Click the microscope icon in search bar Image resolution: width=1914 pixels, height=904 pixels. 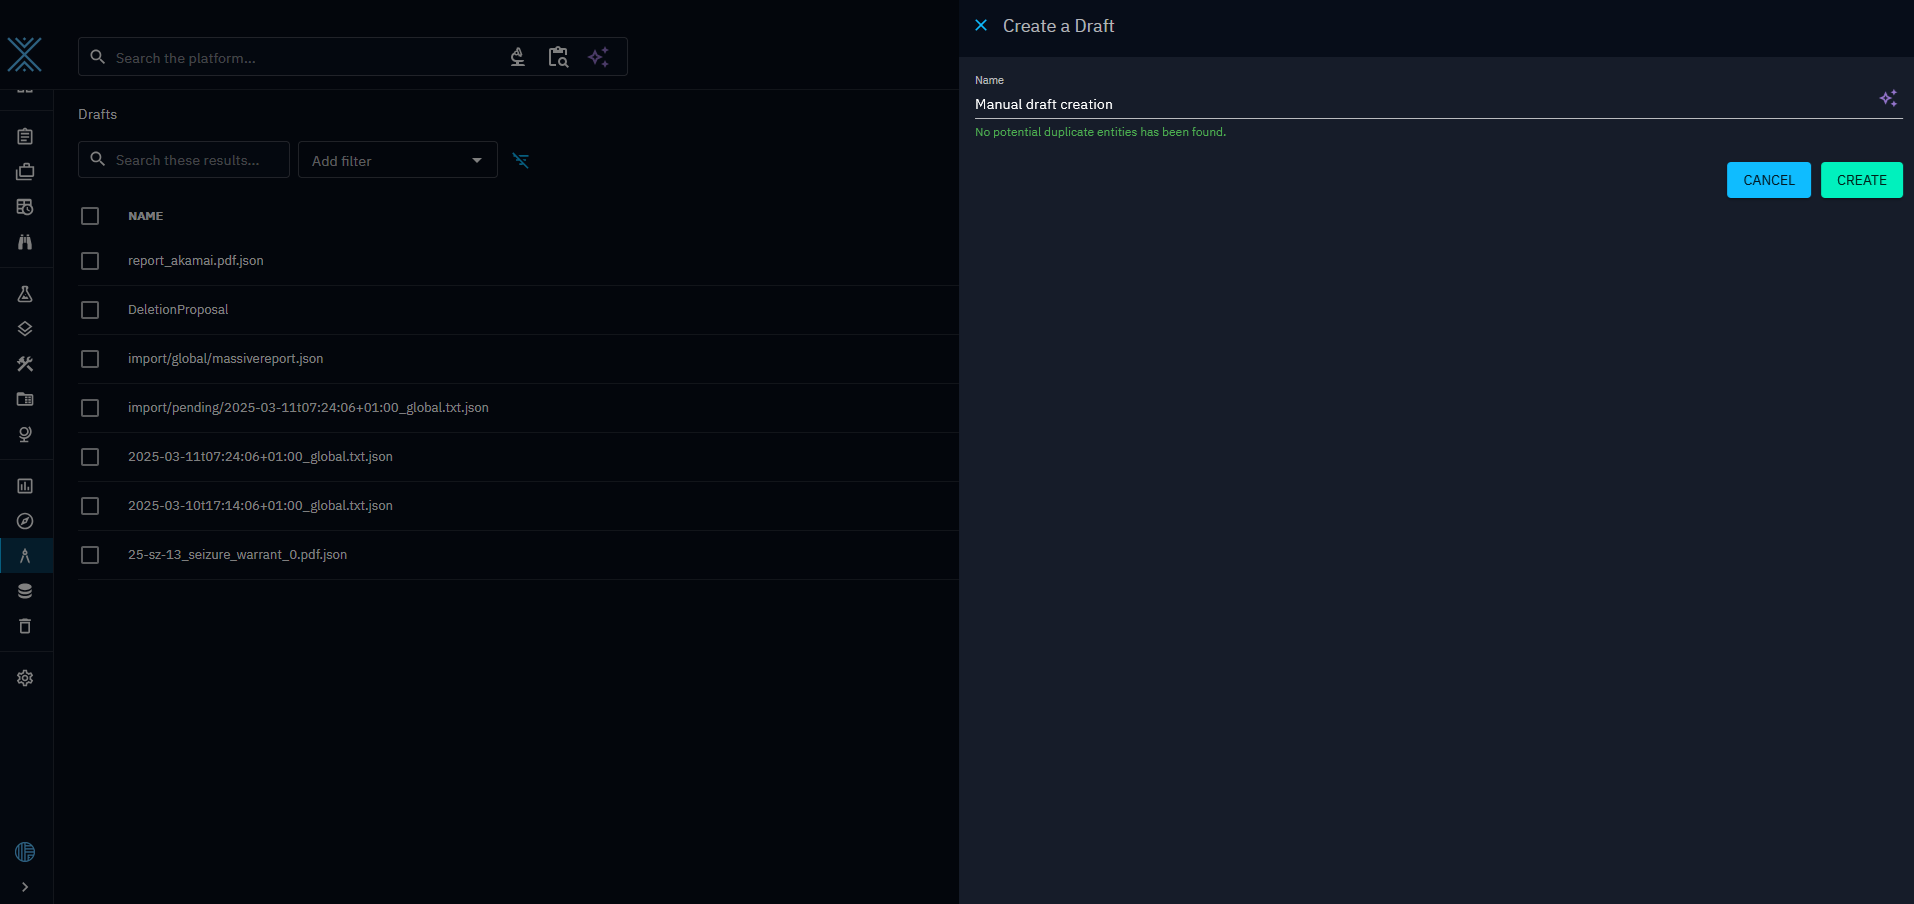(x=517, y=57)
